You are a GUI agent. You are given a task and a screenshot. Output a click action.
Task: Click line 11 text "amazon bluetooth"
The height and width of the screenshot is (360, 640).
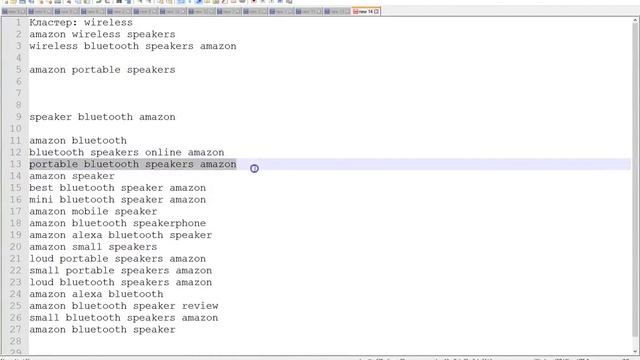78,141
